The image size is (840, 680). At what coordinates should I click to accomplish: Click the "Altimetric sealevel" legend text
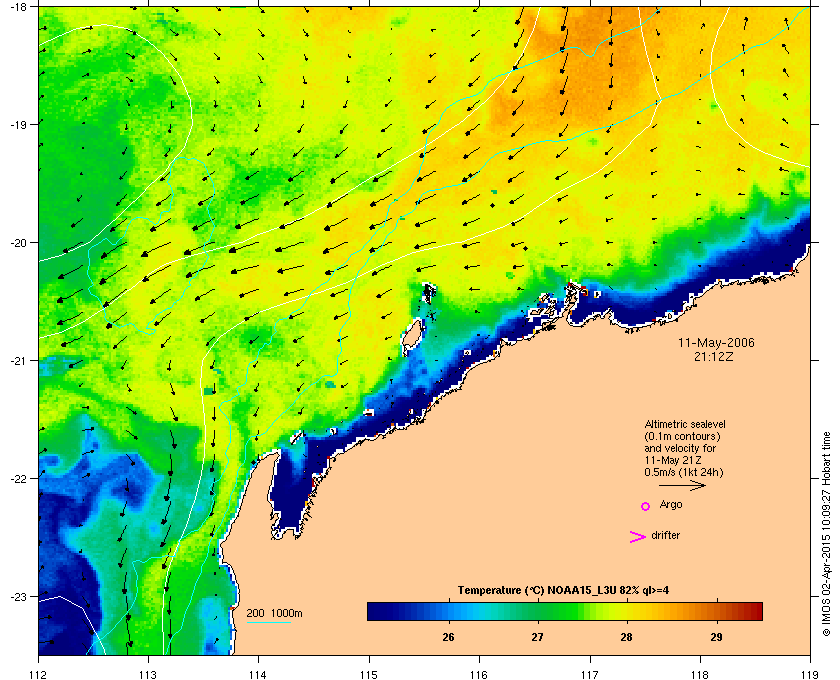tap(685, 424)
